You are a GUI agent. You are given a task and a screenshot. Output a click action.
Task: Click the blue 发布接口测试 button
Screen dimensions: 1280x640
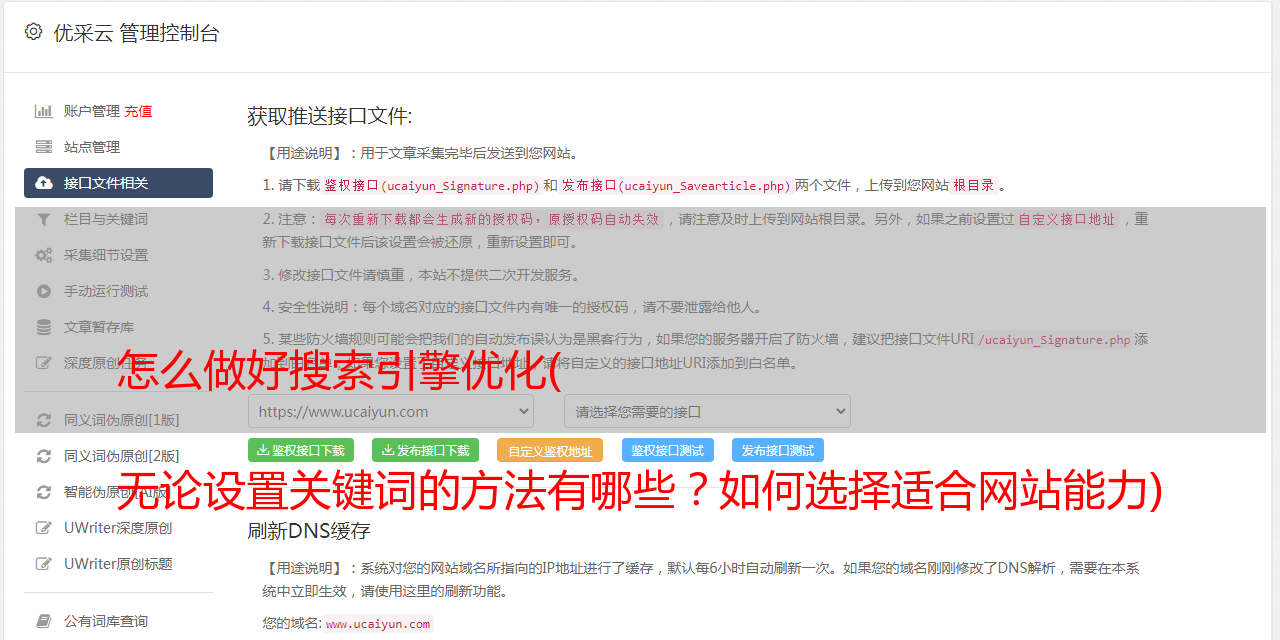pyautogui.click(x=778, y=450)
